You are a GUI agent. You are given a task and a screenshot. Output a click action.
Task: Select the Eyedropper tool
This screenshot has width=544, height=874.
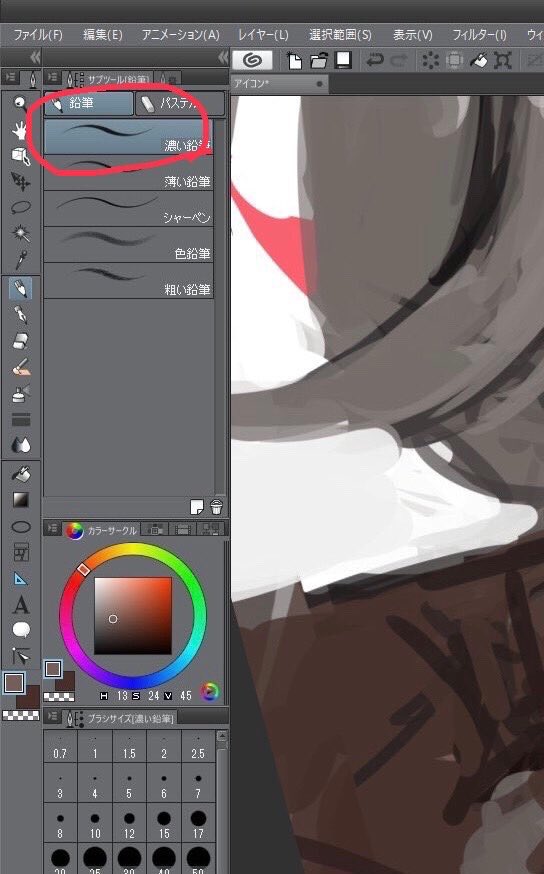[20, 259]
